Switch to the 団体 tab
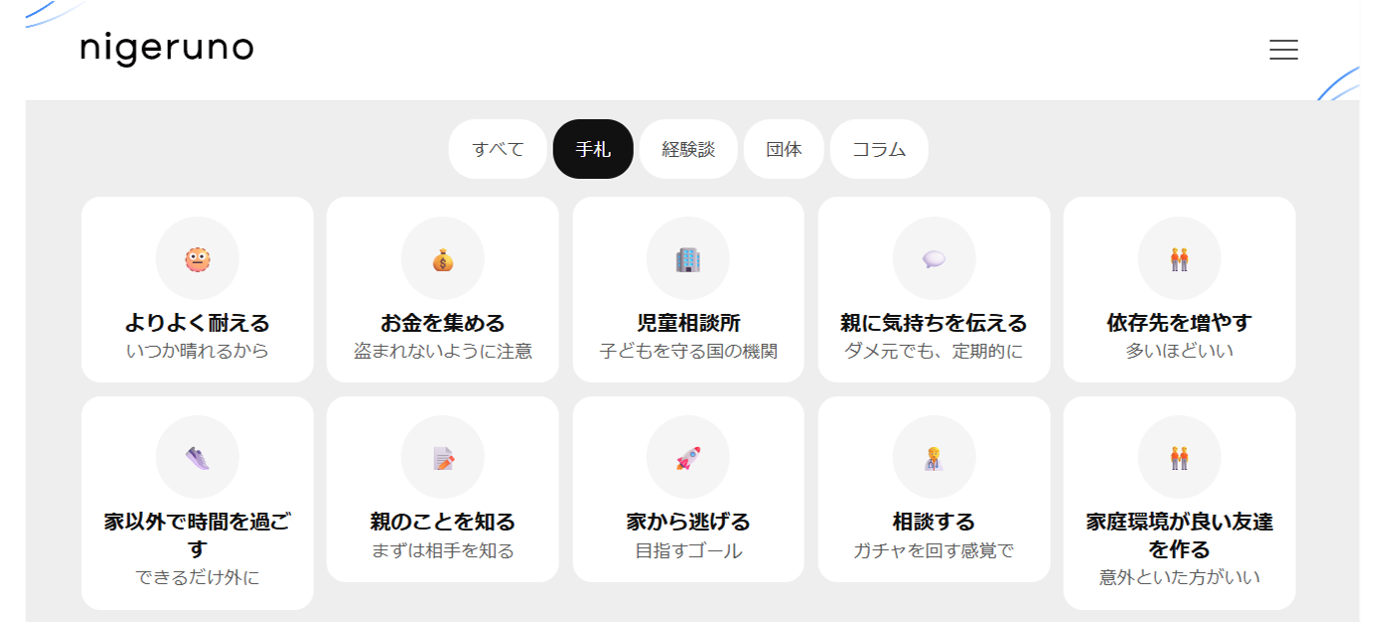Screen dimensions: 1389x622 coord(784,149)
